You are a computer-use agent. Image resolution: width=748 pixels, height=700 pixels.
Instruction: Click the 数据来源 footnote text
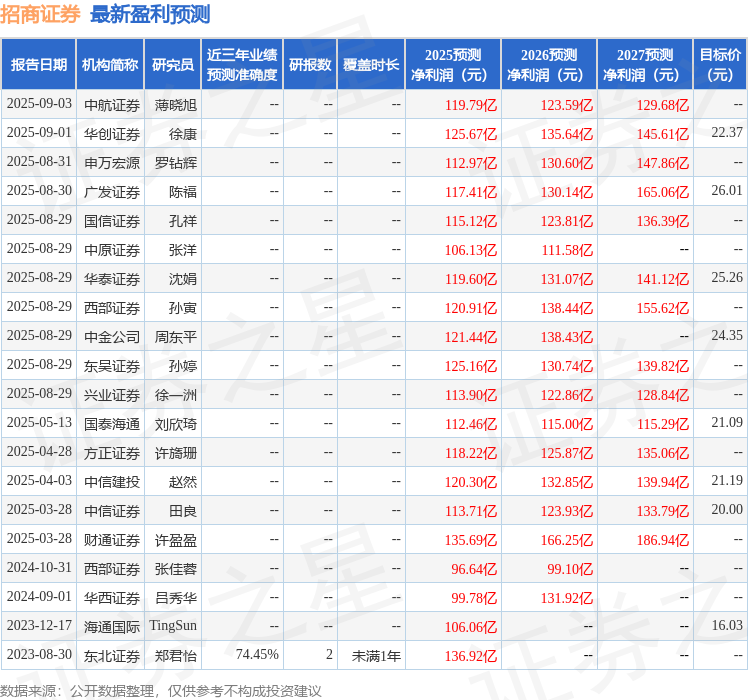(x=161, y=691)
